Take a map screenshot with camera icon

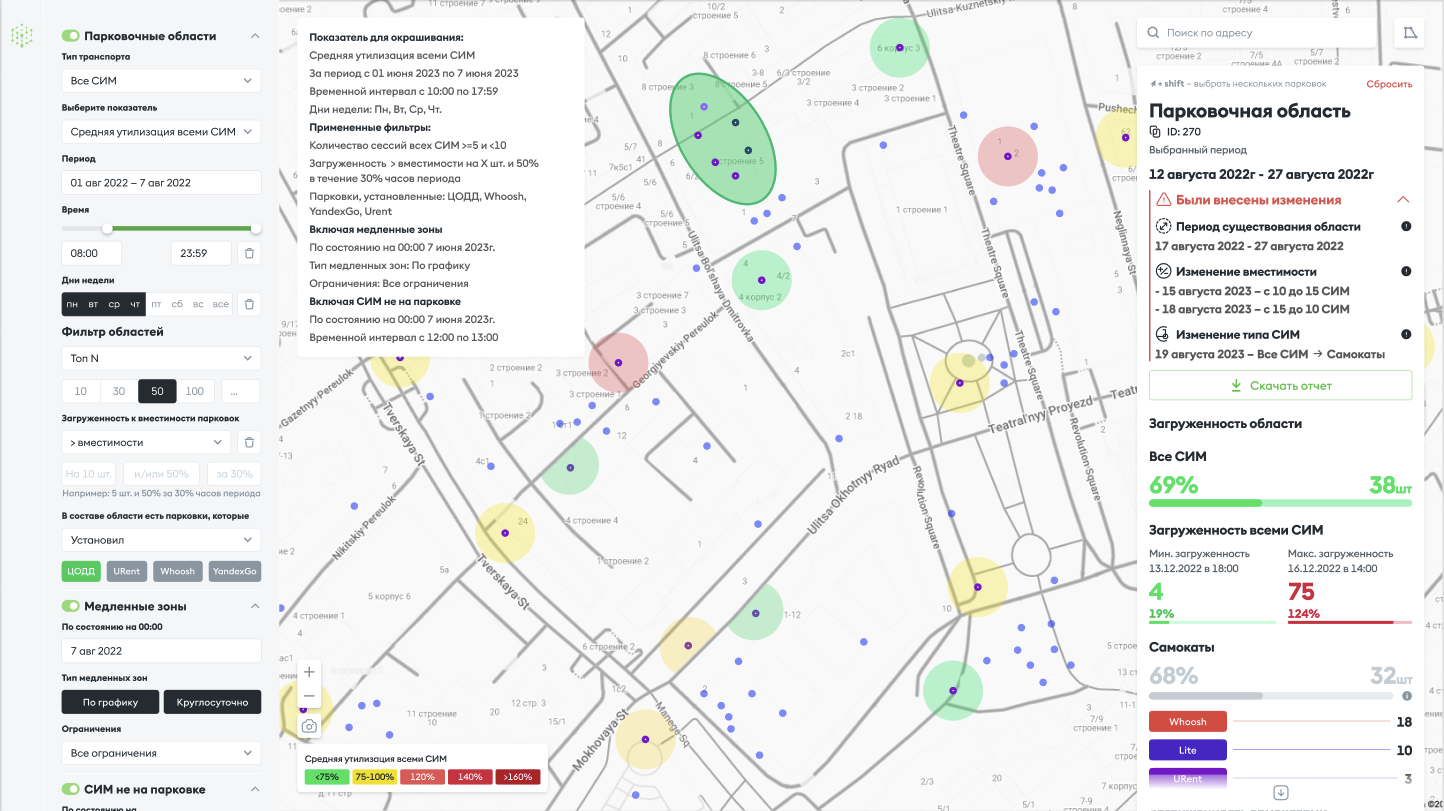pyautogui.click(x=309, y=726)
